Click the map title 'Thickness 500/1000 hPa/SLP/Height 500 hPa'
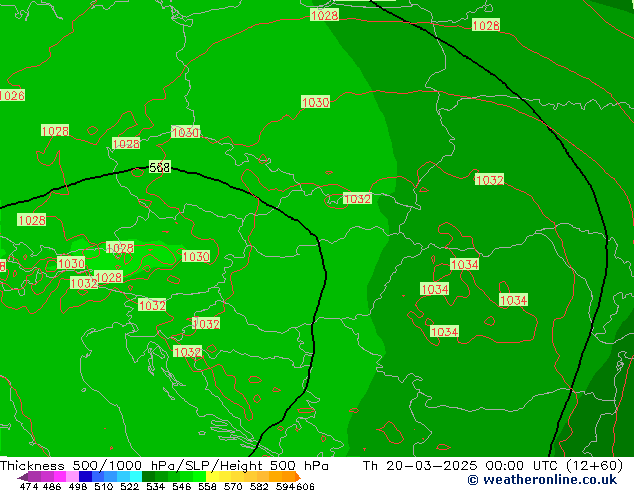 [164, 465]
